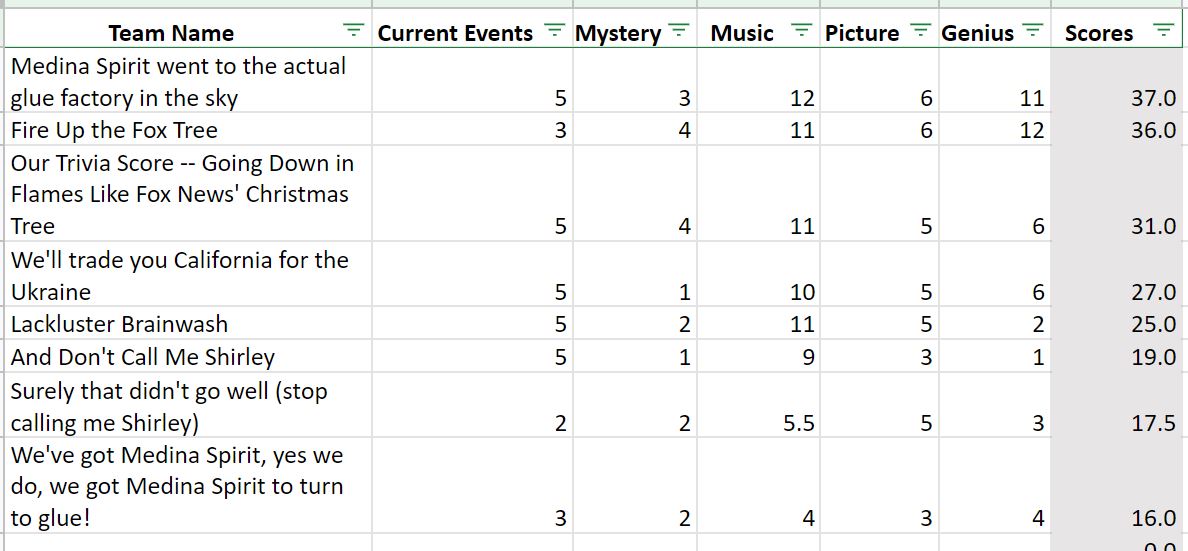Select the Fire Up the Fox Tree cell
The width and height of the screenshot is (1188, 551).
tap(188, 130)
